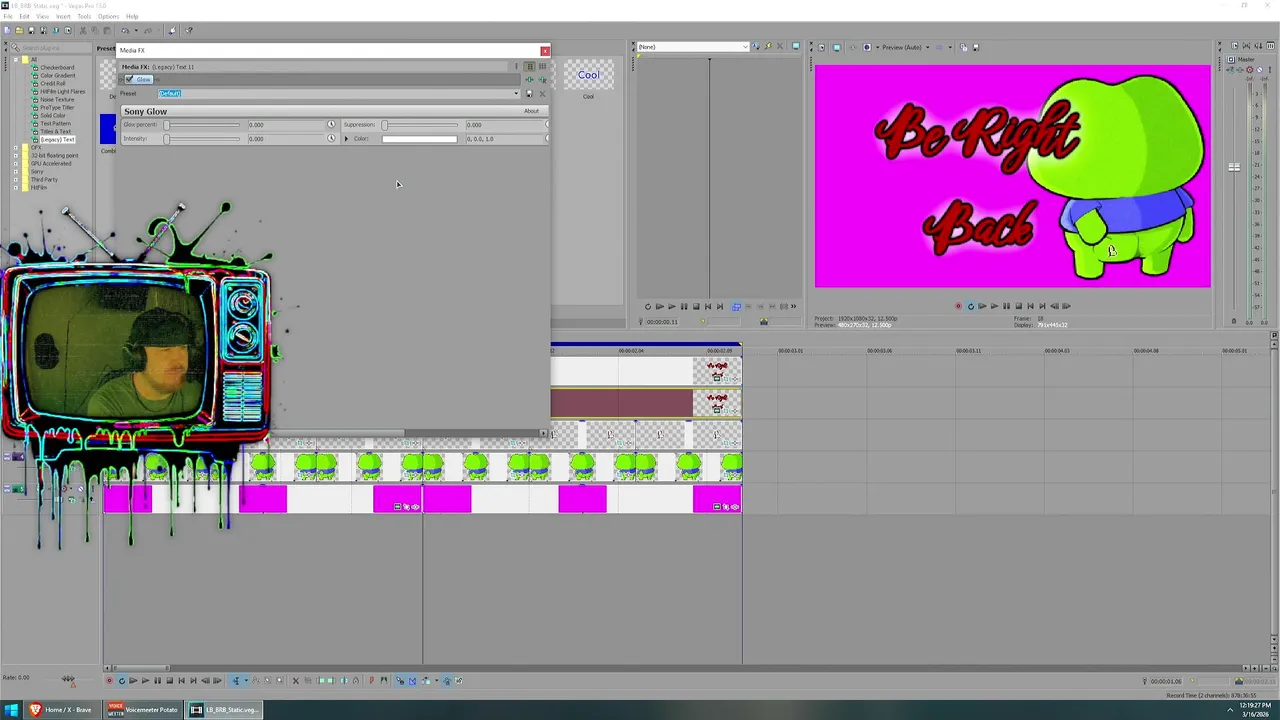The image size is (1280, 720).
Task: Click the Glow percent slider handle
Action: (x=166, y=124)
